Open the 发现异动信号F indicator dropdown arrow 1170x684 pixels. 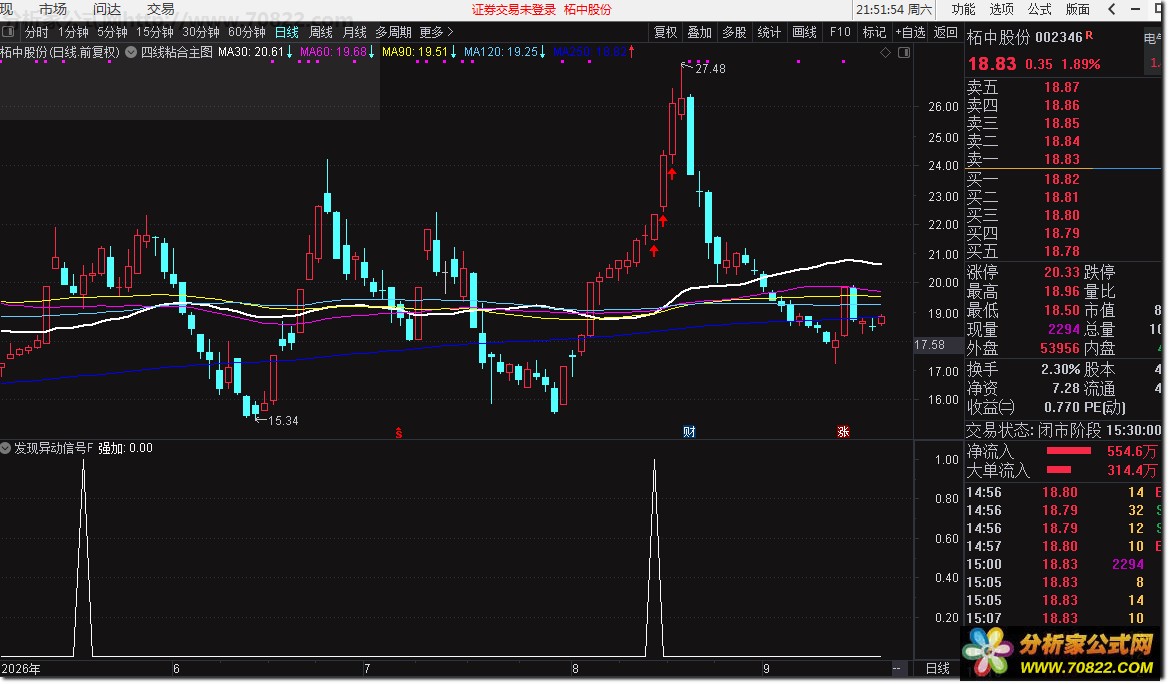[x=6, y=448]
